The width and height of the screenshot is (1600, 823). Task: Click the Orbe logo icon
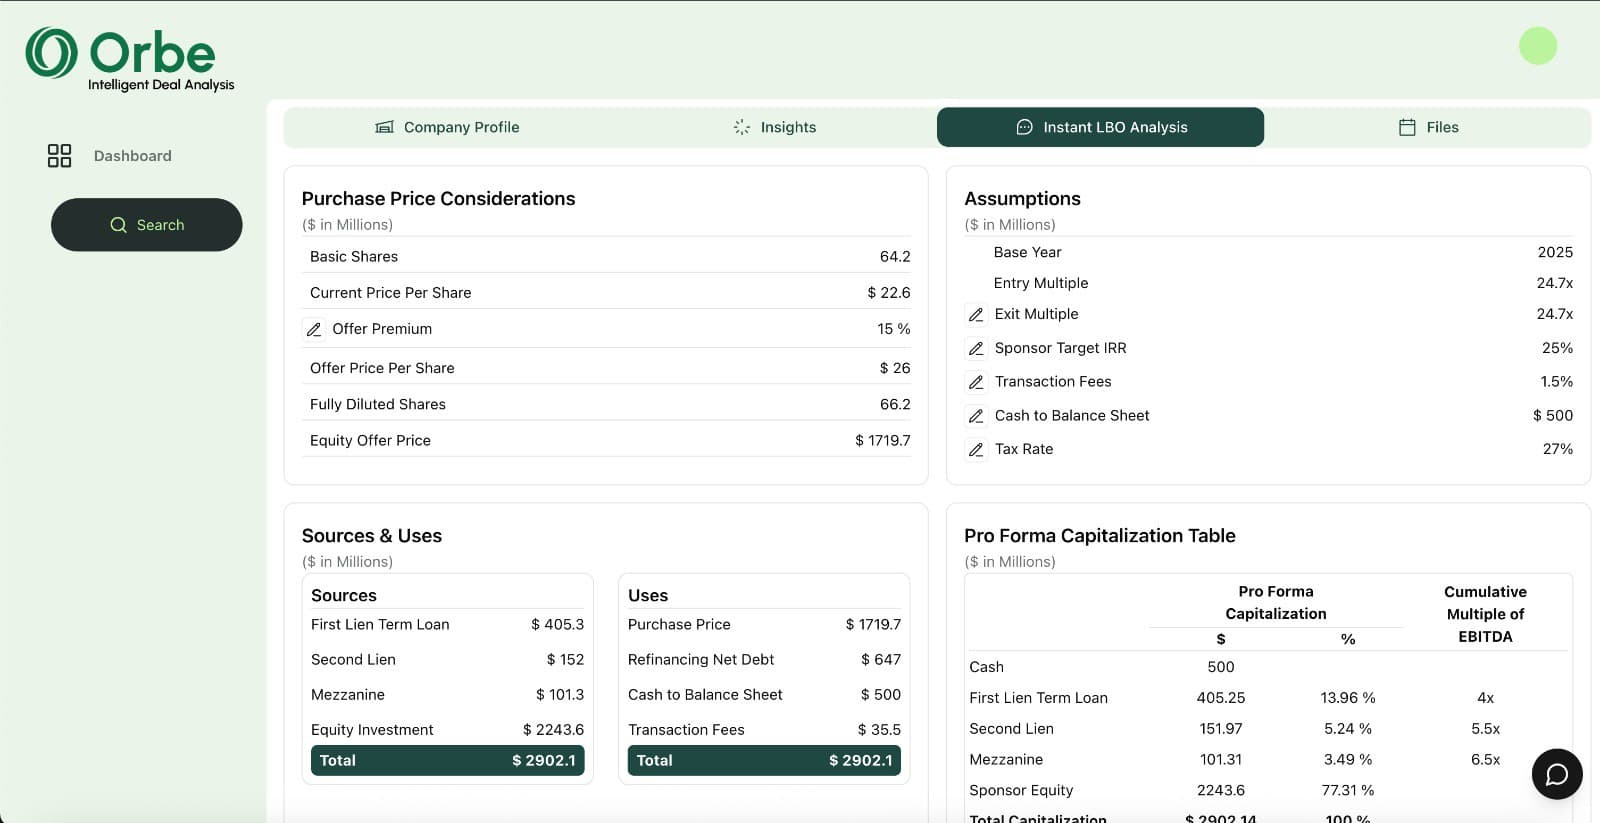click(x=51, y=53)
